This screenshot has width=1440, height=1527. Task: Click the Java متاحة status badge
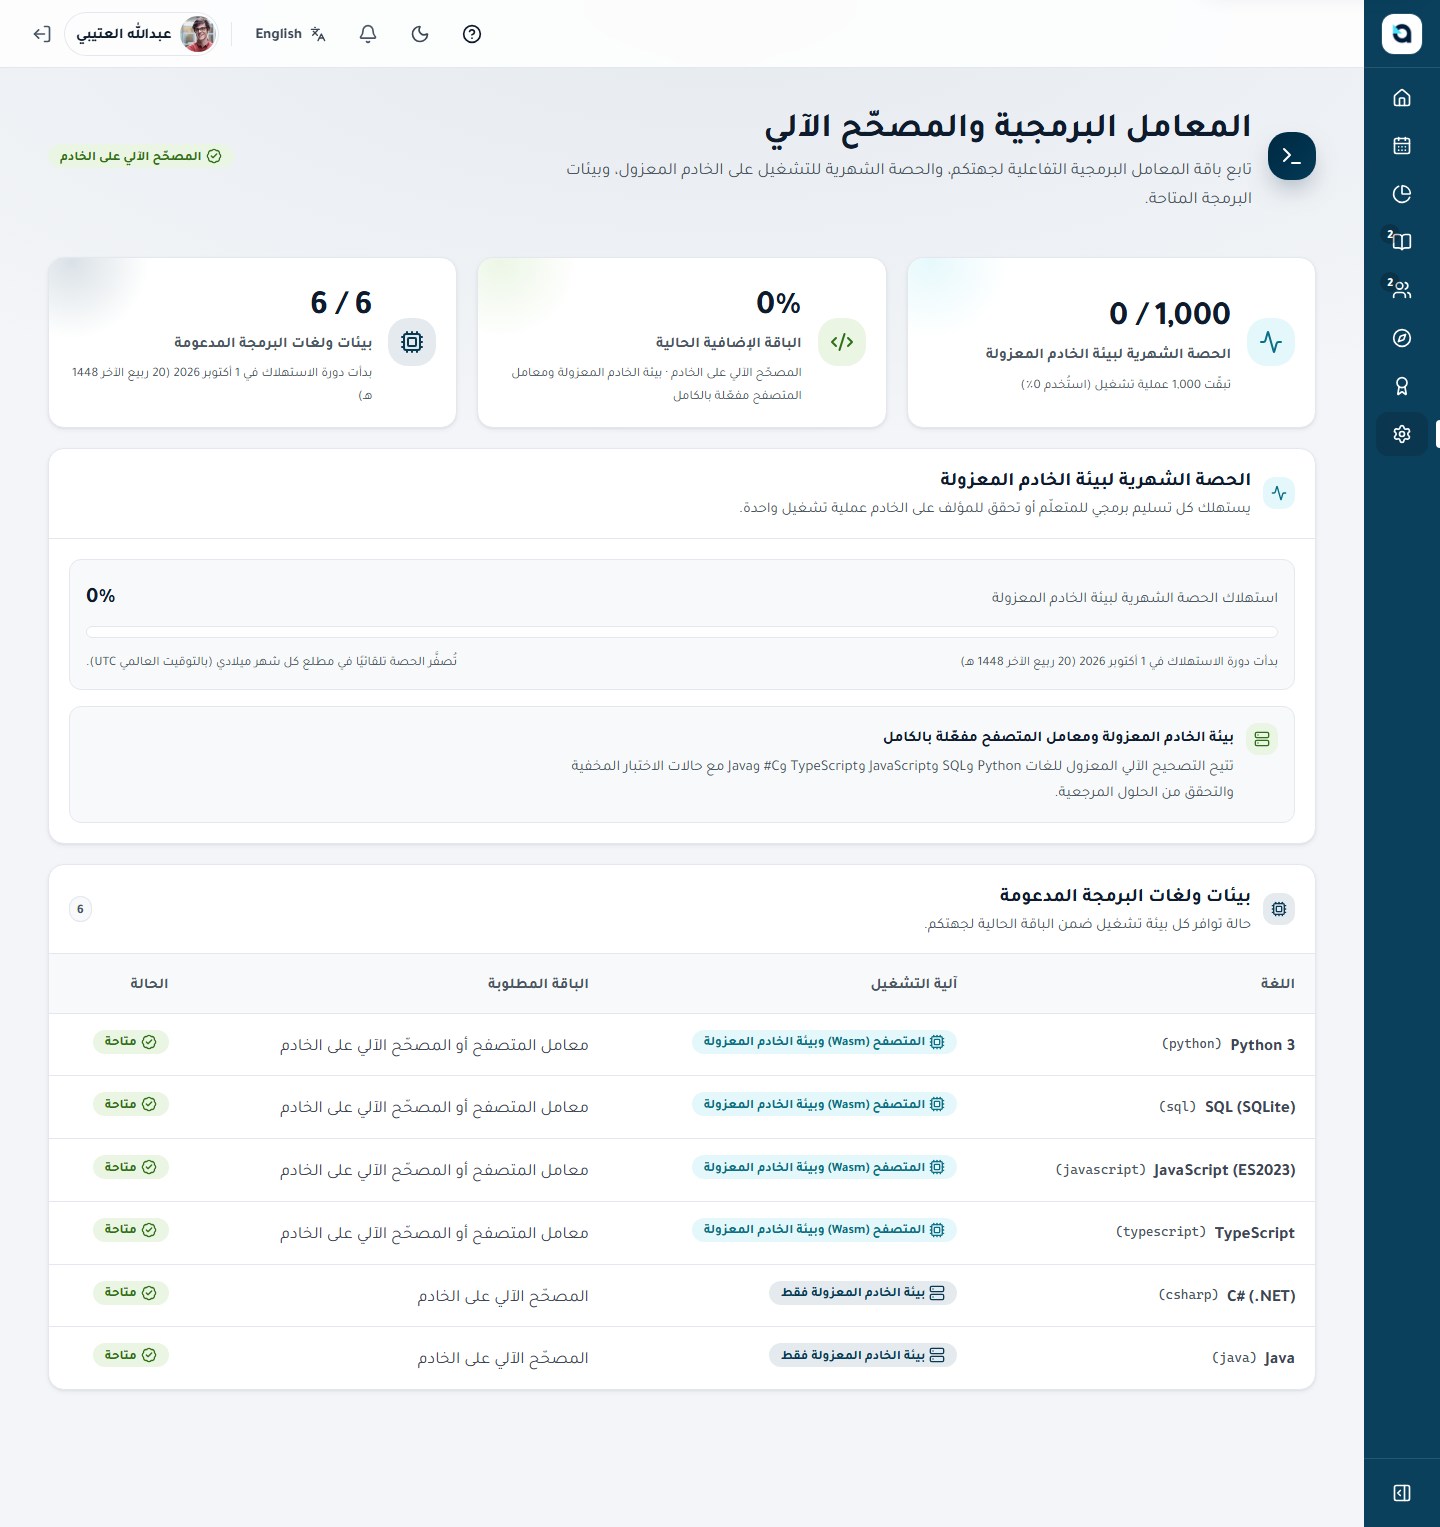131,1355
